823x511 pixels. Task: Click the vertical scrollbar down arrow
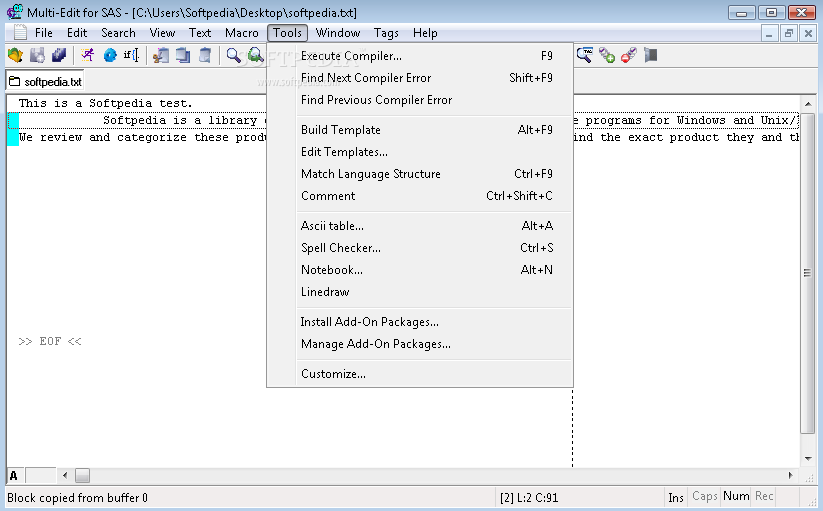pyautogui.click(x=808, y=459)
